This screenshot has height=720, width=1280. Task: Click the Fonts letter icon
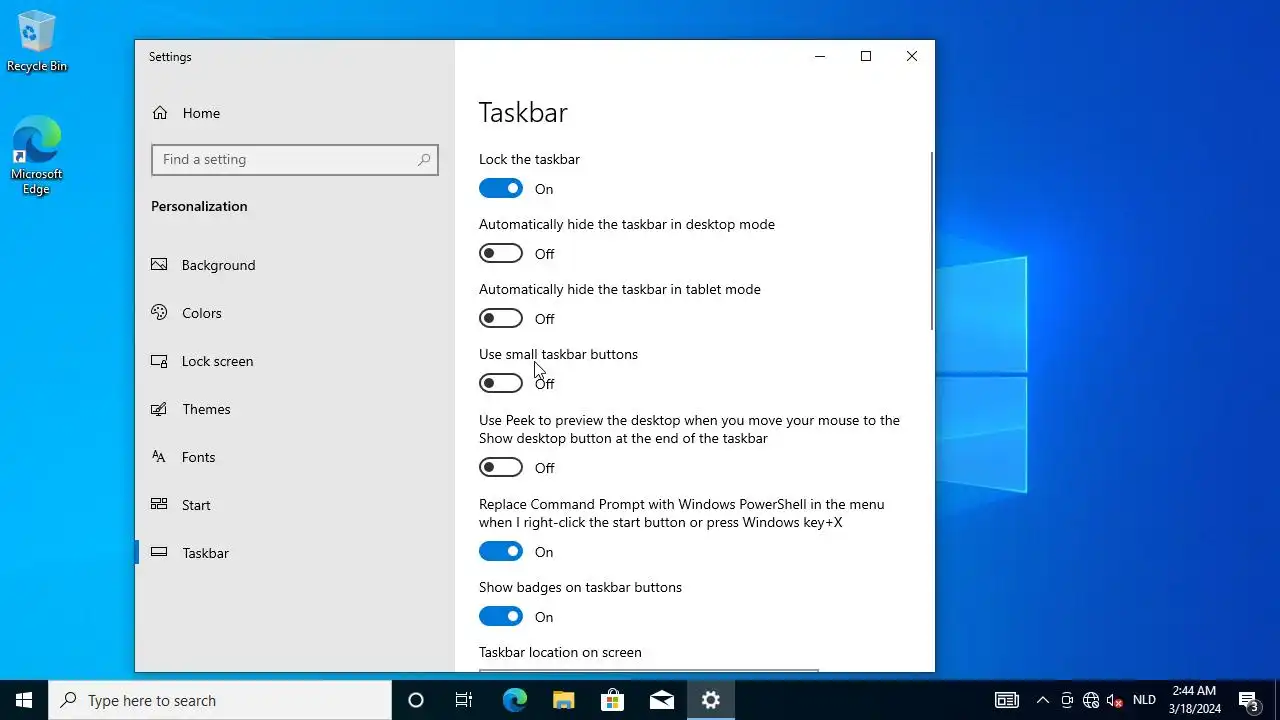click(x=159, y=457)
